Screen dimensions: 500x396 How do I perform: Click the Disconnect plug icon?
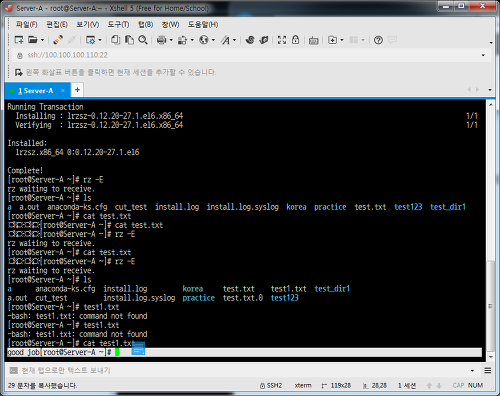click(x=58, y=40)
